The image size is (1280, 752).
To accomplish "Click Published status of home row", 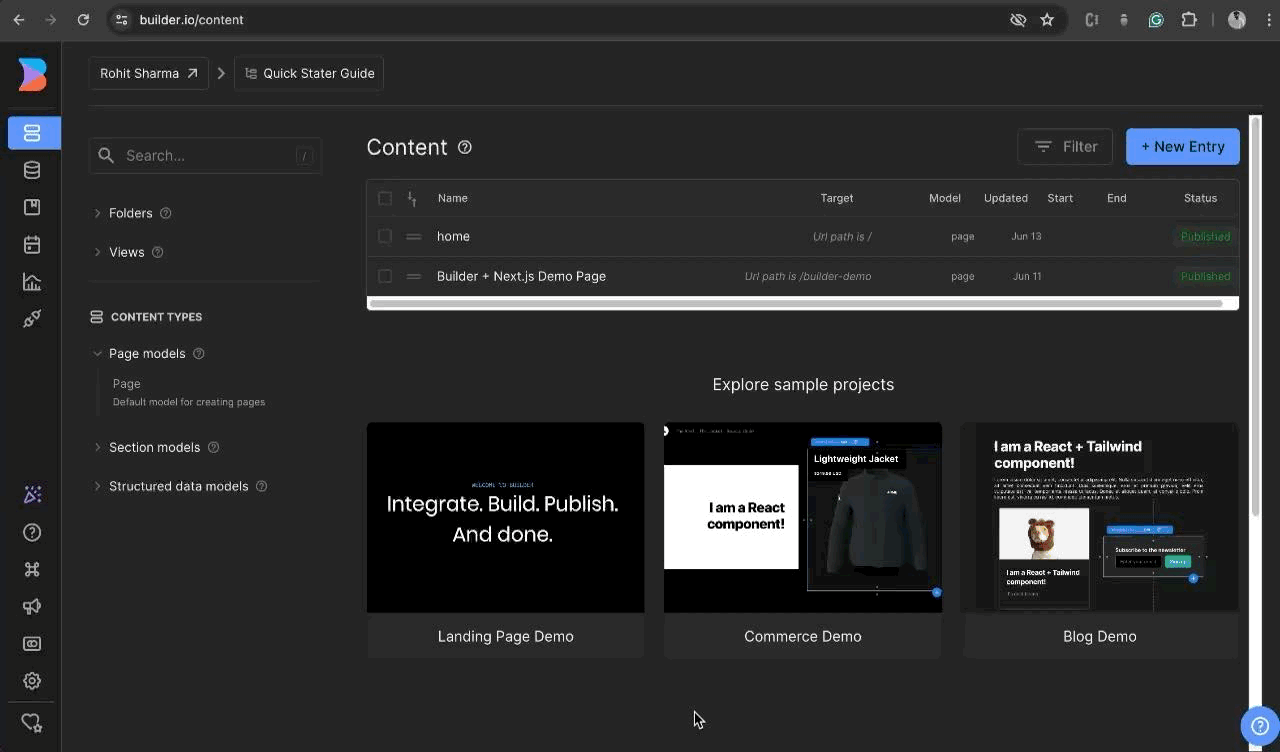I will pyautogui.click(x=1205, y=236).
